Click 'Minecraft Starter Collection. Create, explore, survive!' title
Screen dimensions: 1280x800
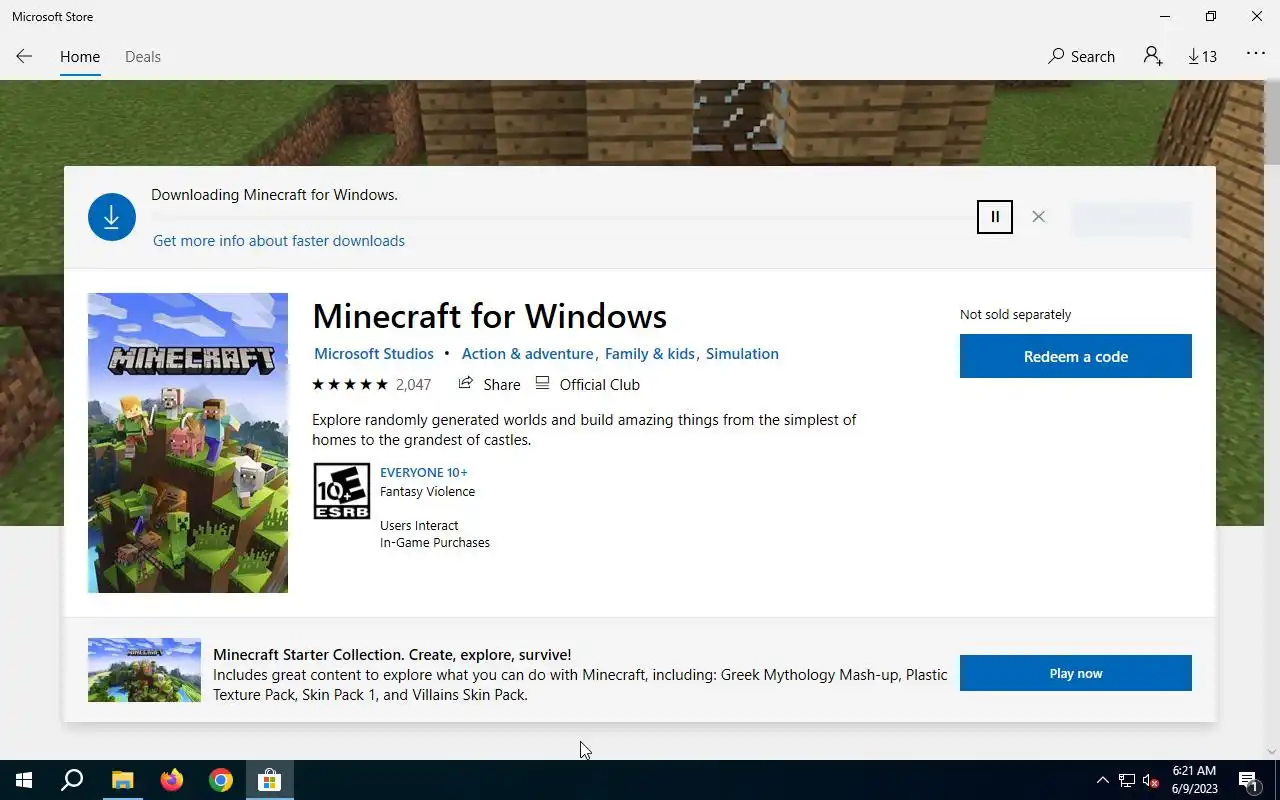pyautogui.click(x=392, y=655)
